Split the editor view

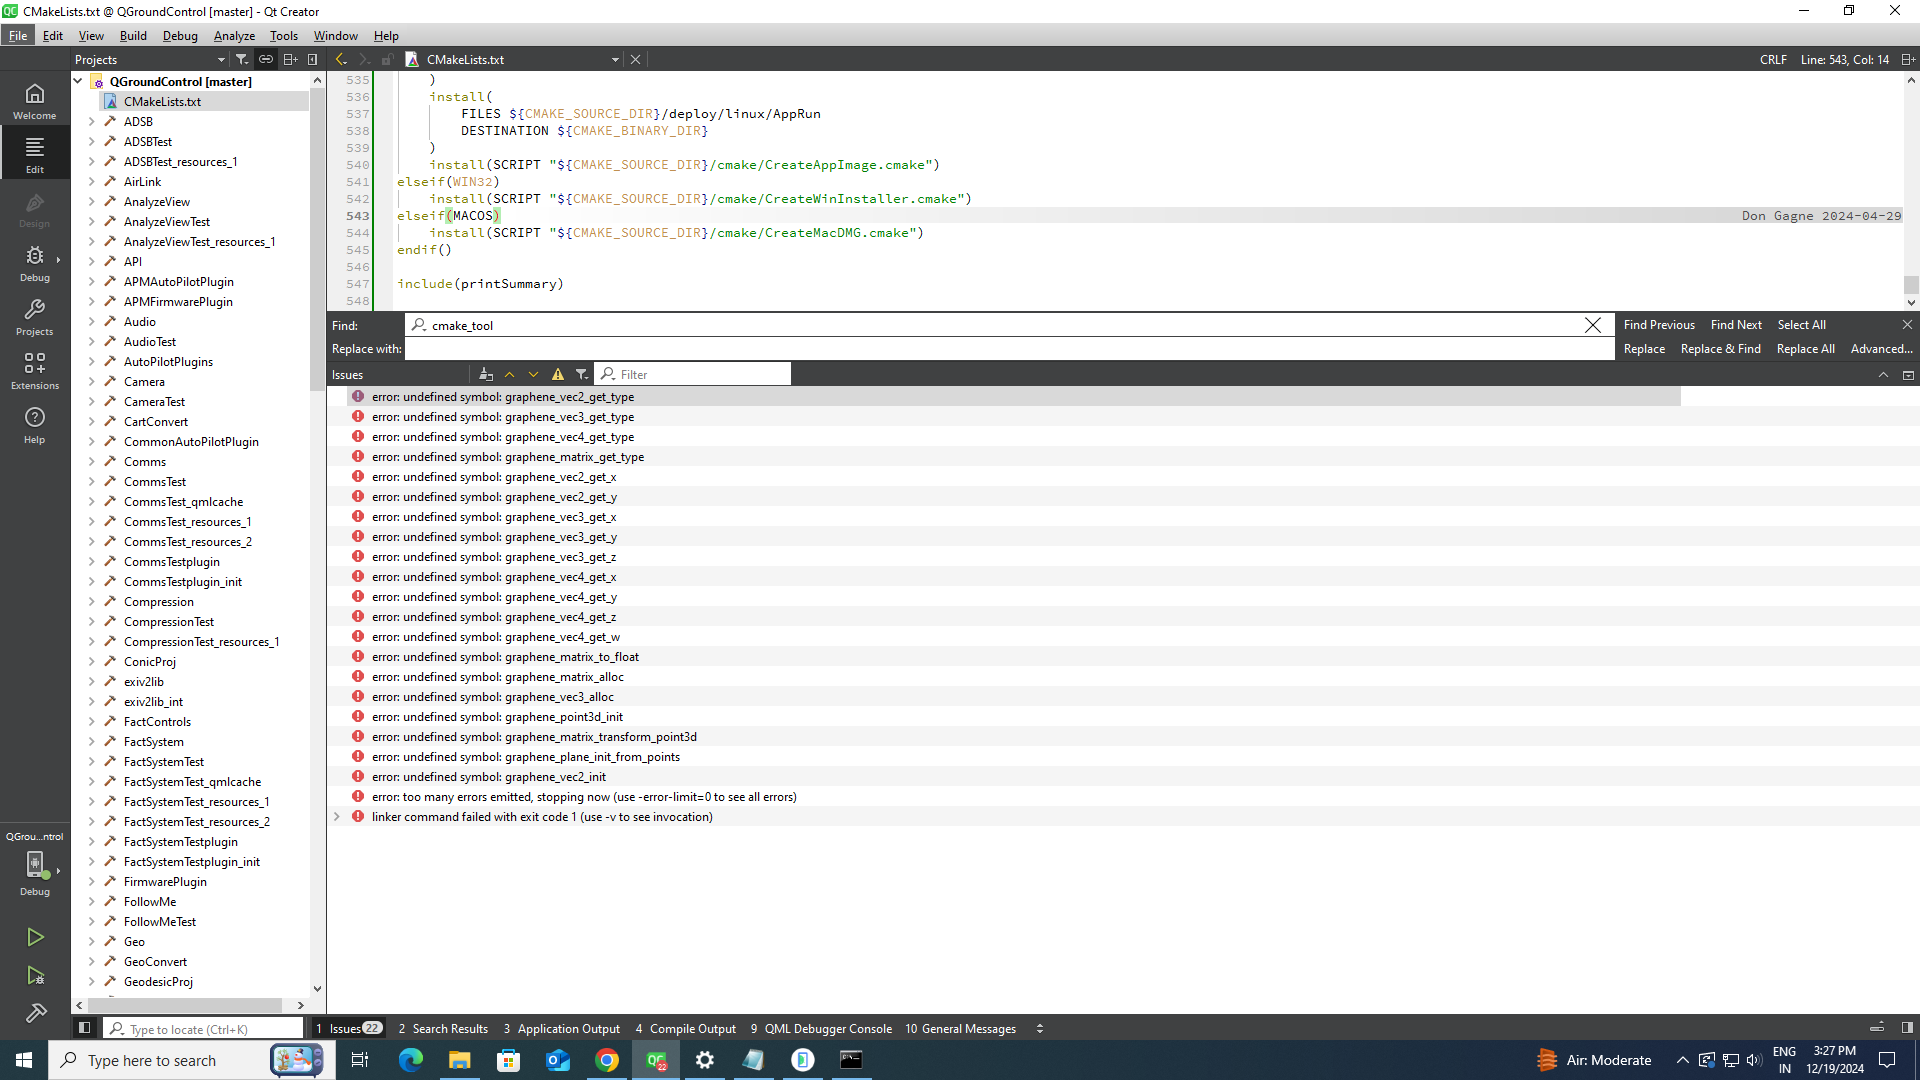[x=1908, y=60]
